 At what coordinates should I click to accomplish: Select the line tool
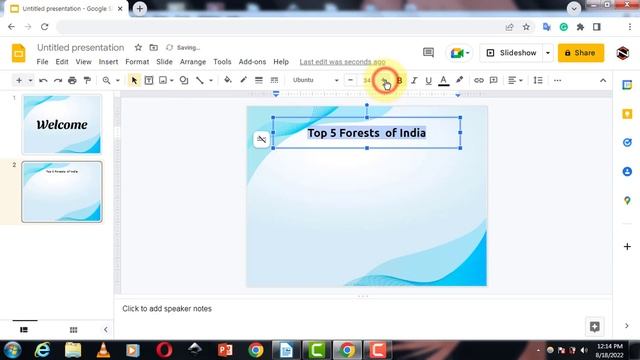tap(200, 80)
